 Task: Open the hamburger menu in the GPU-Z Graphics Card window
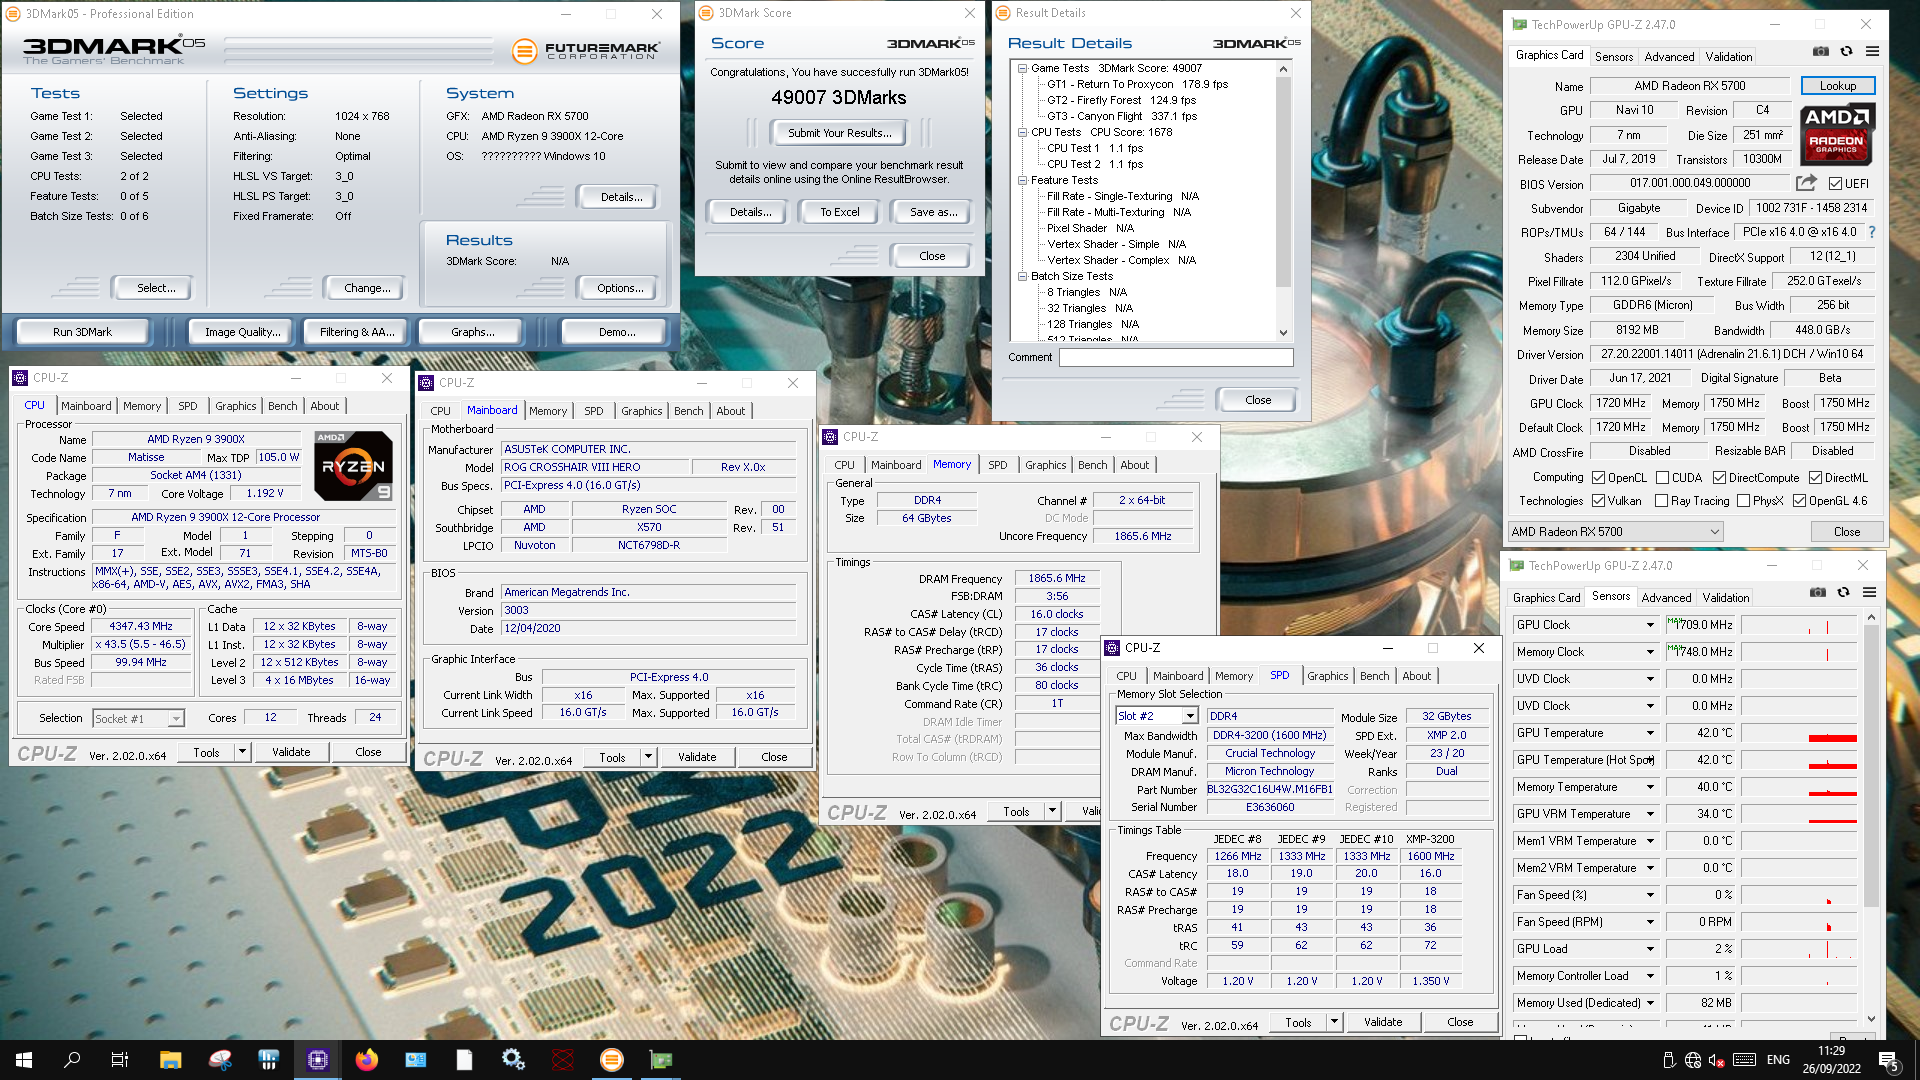(1872, 51)
